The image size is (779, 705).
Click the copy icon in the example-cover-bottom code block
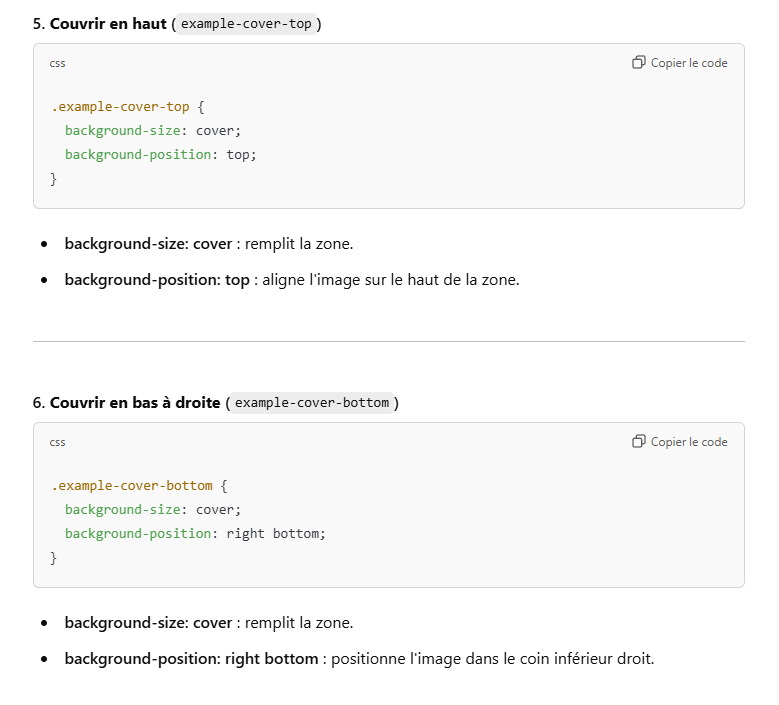639,442
